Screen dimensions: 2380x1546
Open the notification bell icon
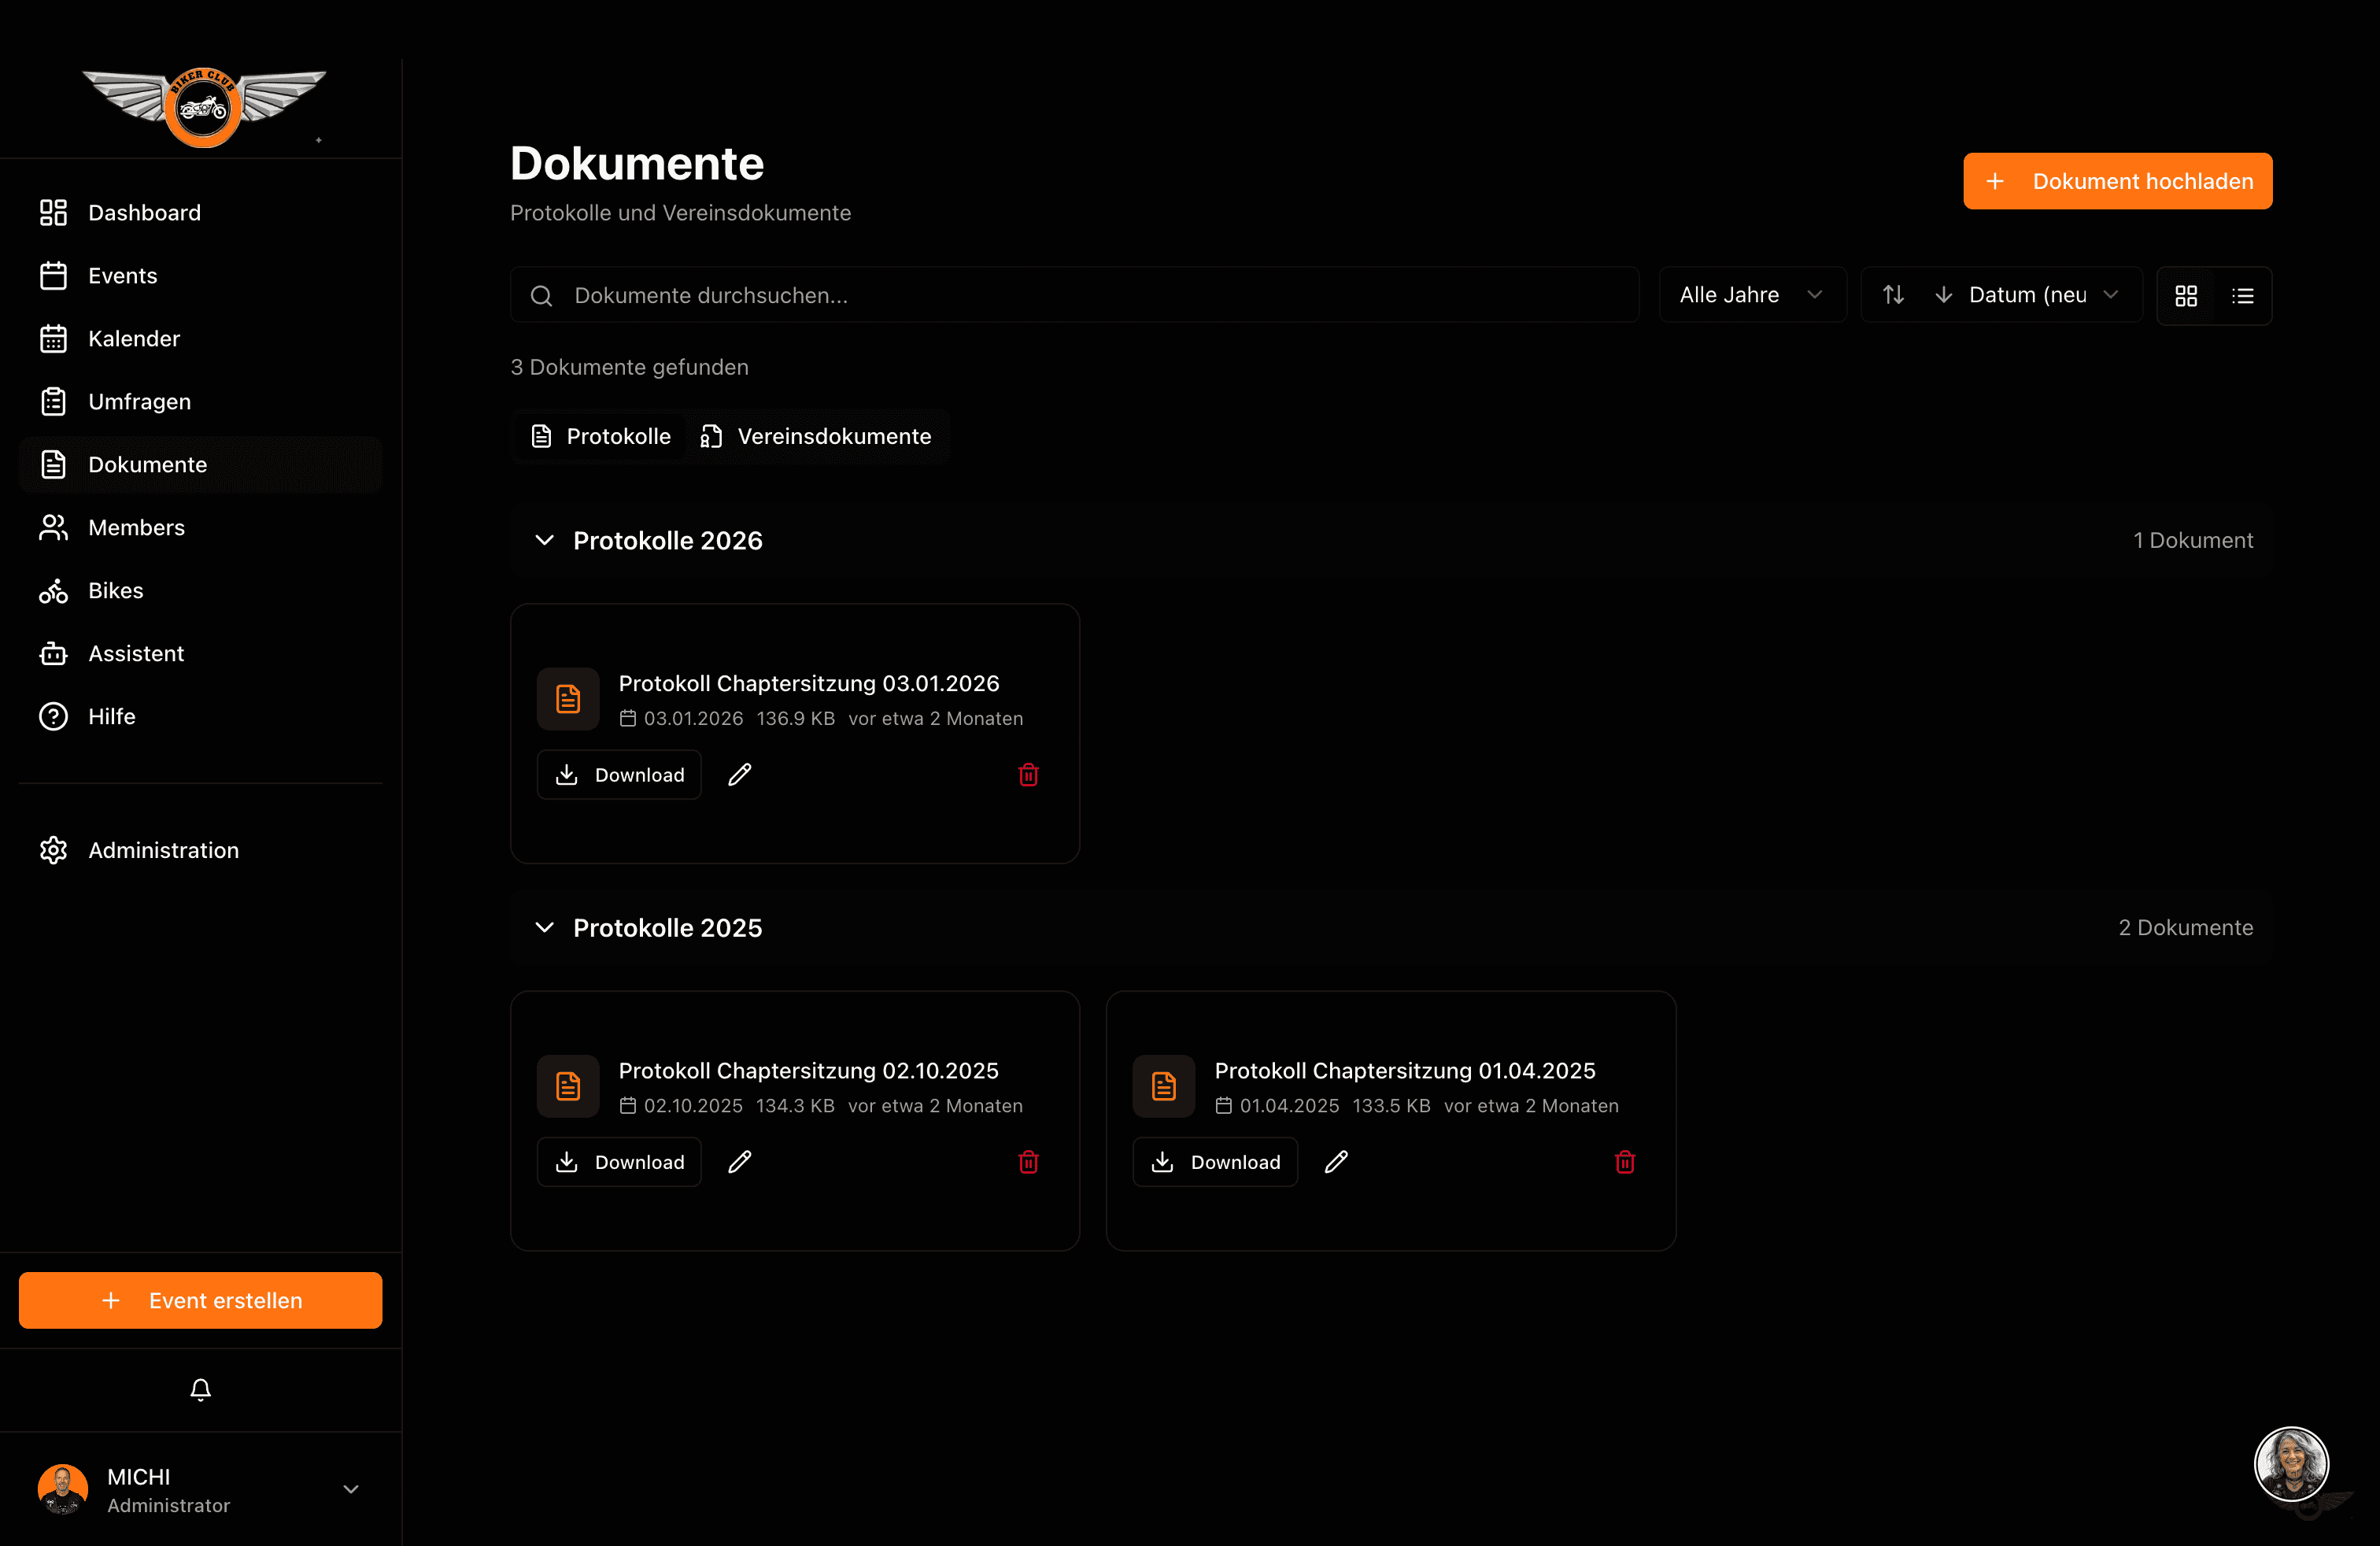pos(200,1389)
